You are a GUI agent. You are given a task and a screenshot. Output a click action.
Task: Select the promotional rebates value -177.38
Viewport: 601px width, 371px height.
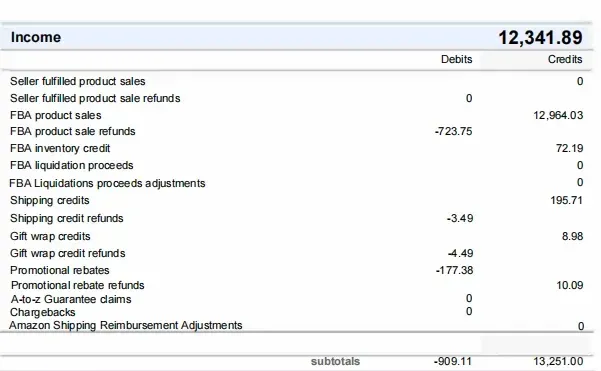(x=454, y=271)
